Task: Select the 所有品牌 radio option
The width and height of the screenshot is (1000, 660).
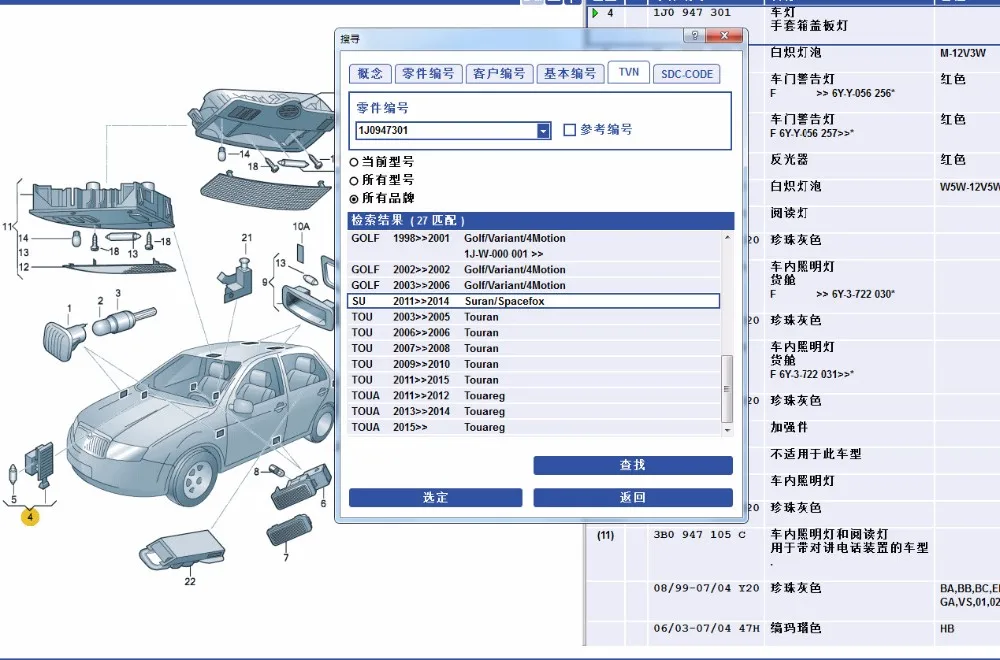Action: pyautogui.click(x=354, y=198)
